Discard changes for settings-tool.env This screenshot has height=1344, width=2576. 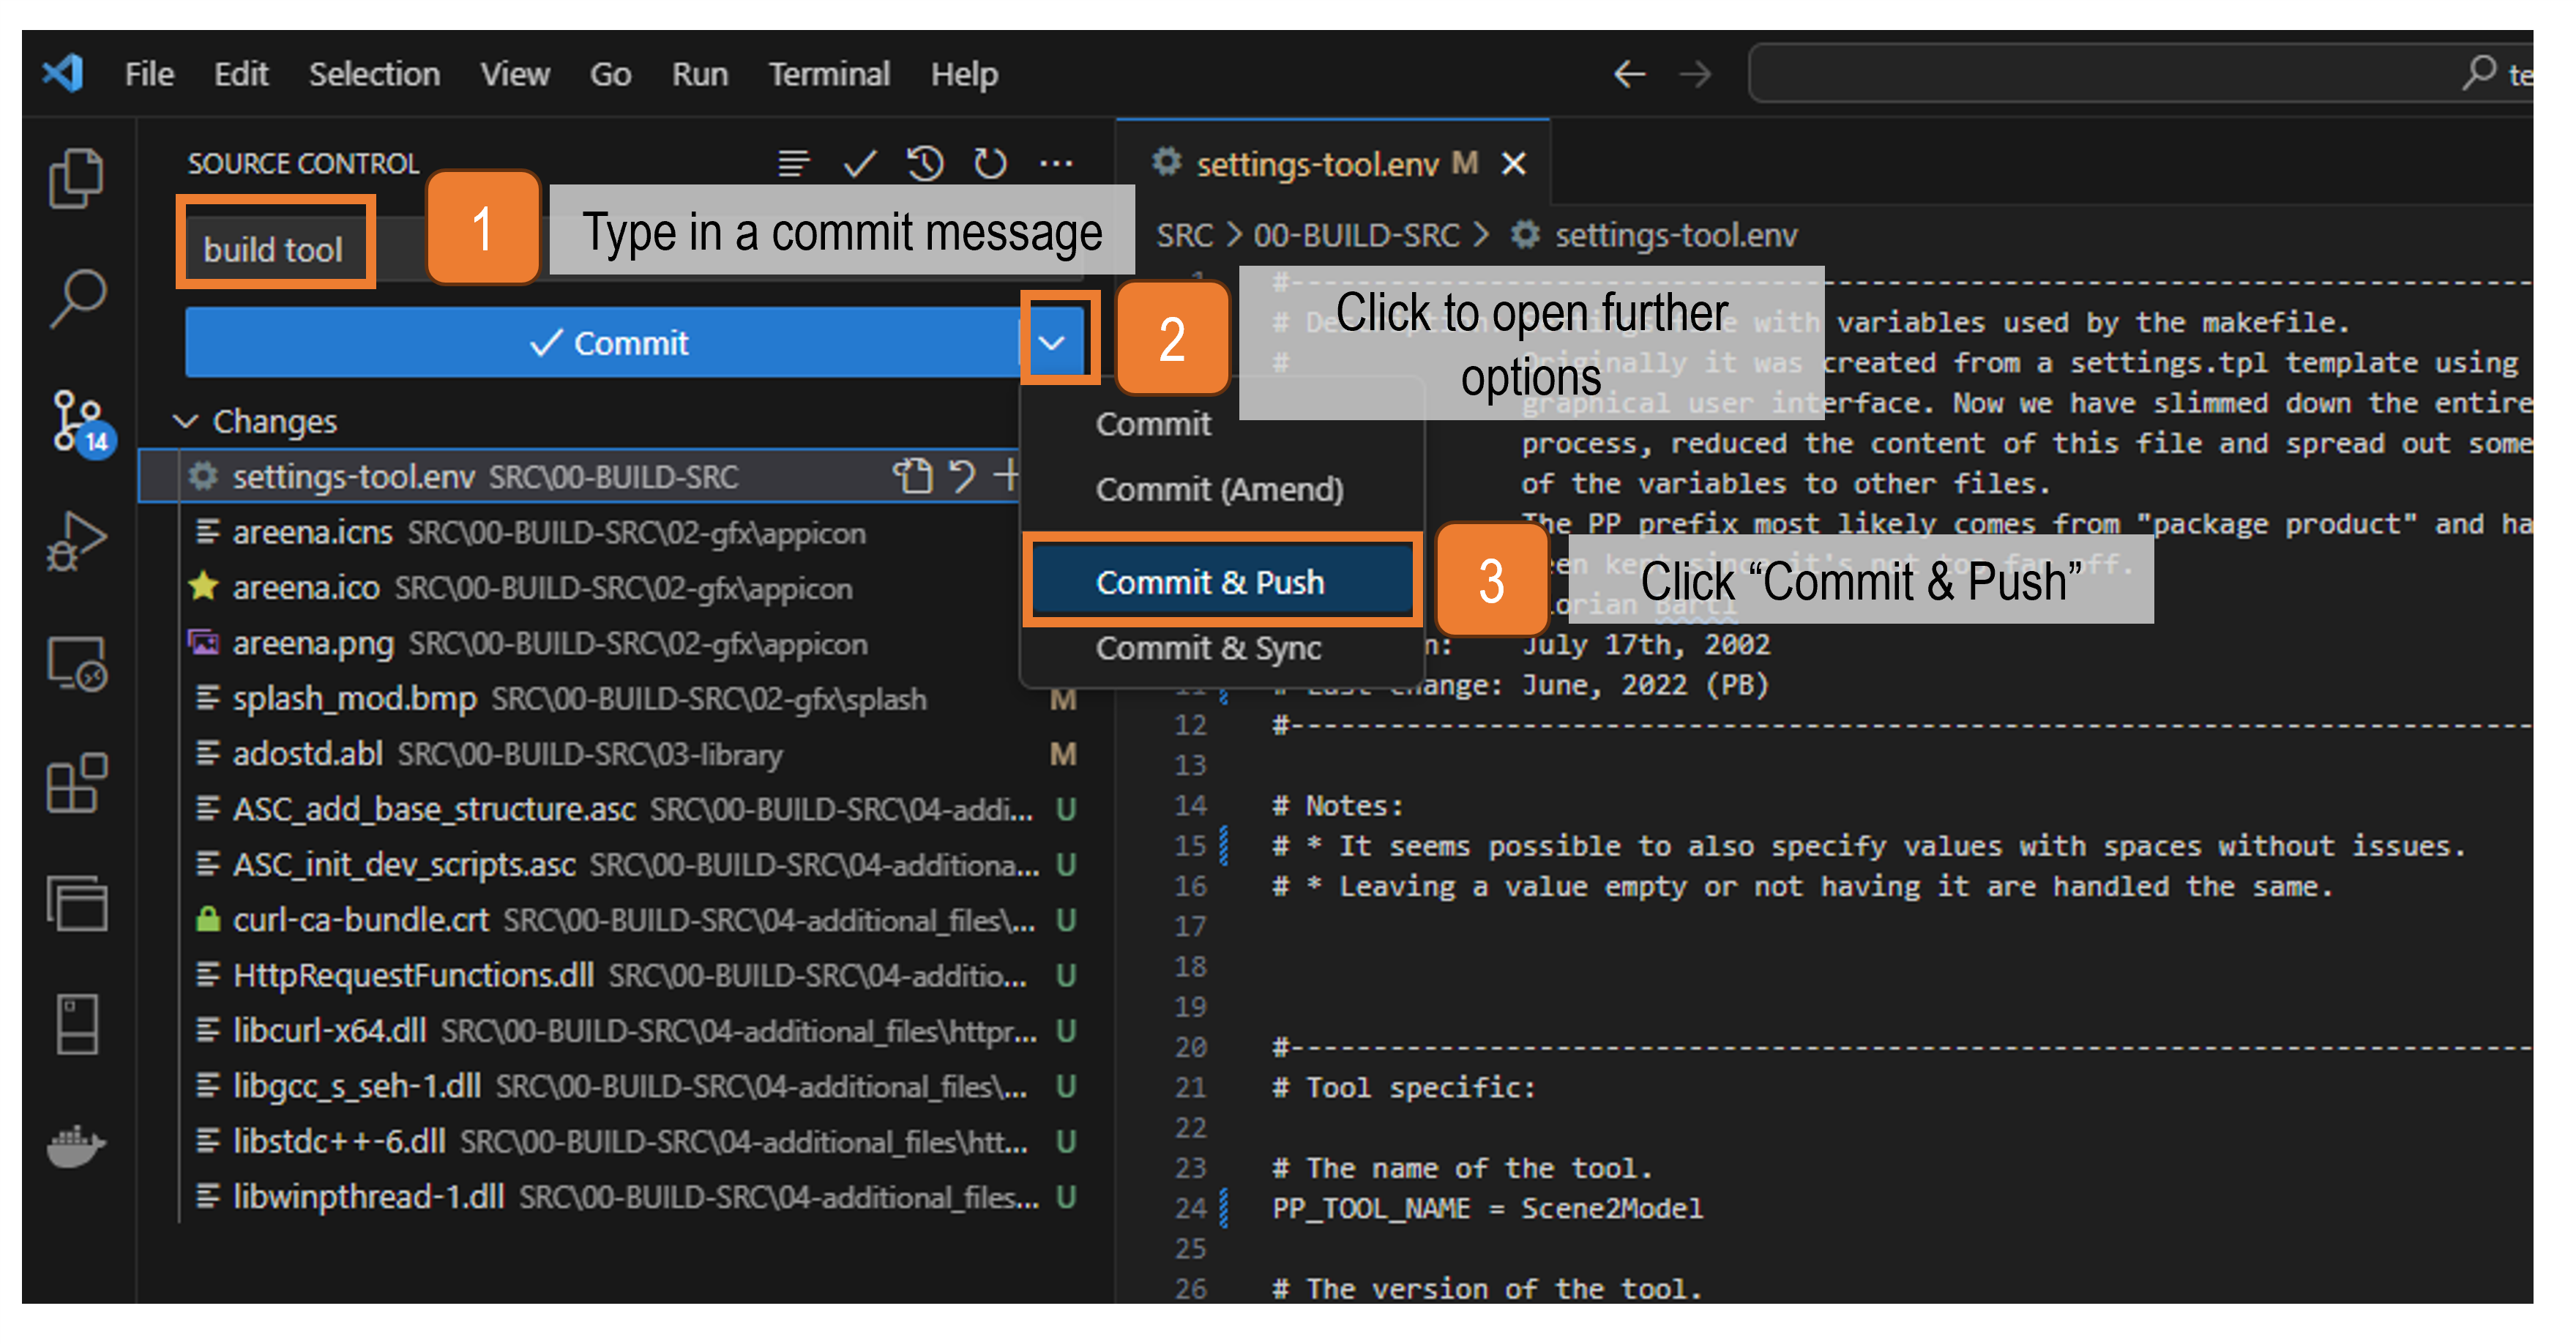coord(962,476)
